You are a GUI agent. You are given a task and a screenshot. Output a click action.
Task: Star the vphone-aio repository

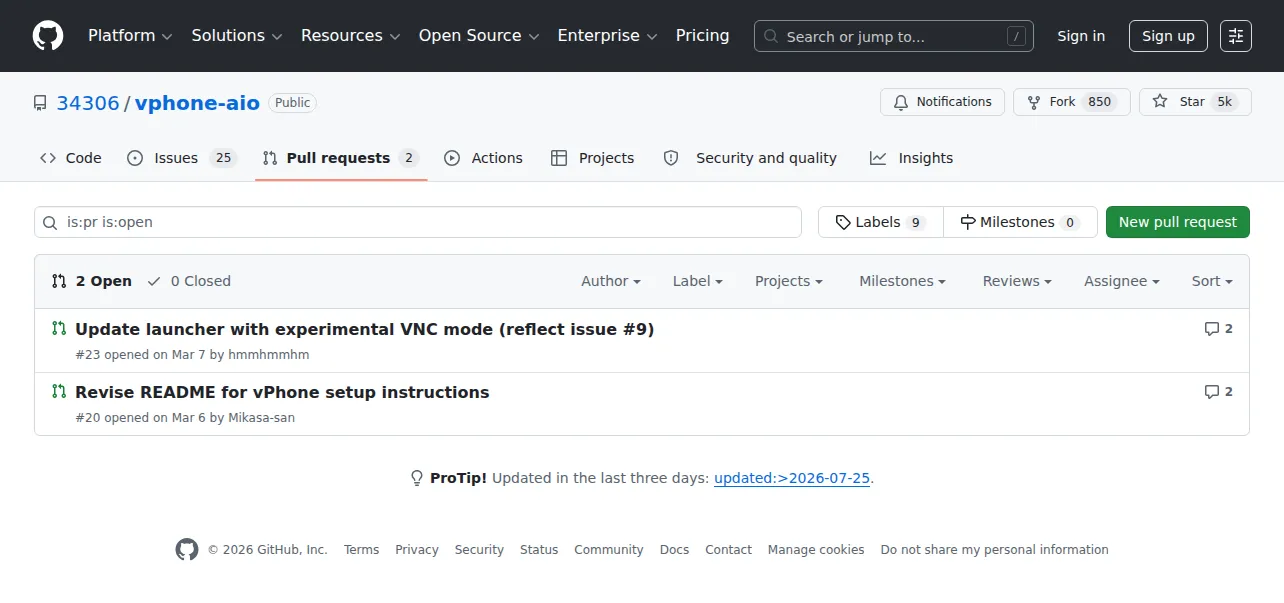[1195, 102]
